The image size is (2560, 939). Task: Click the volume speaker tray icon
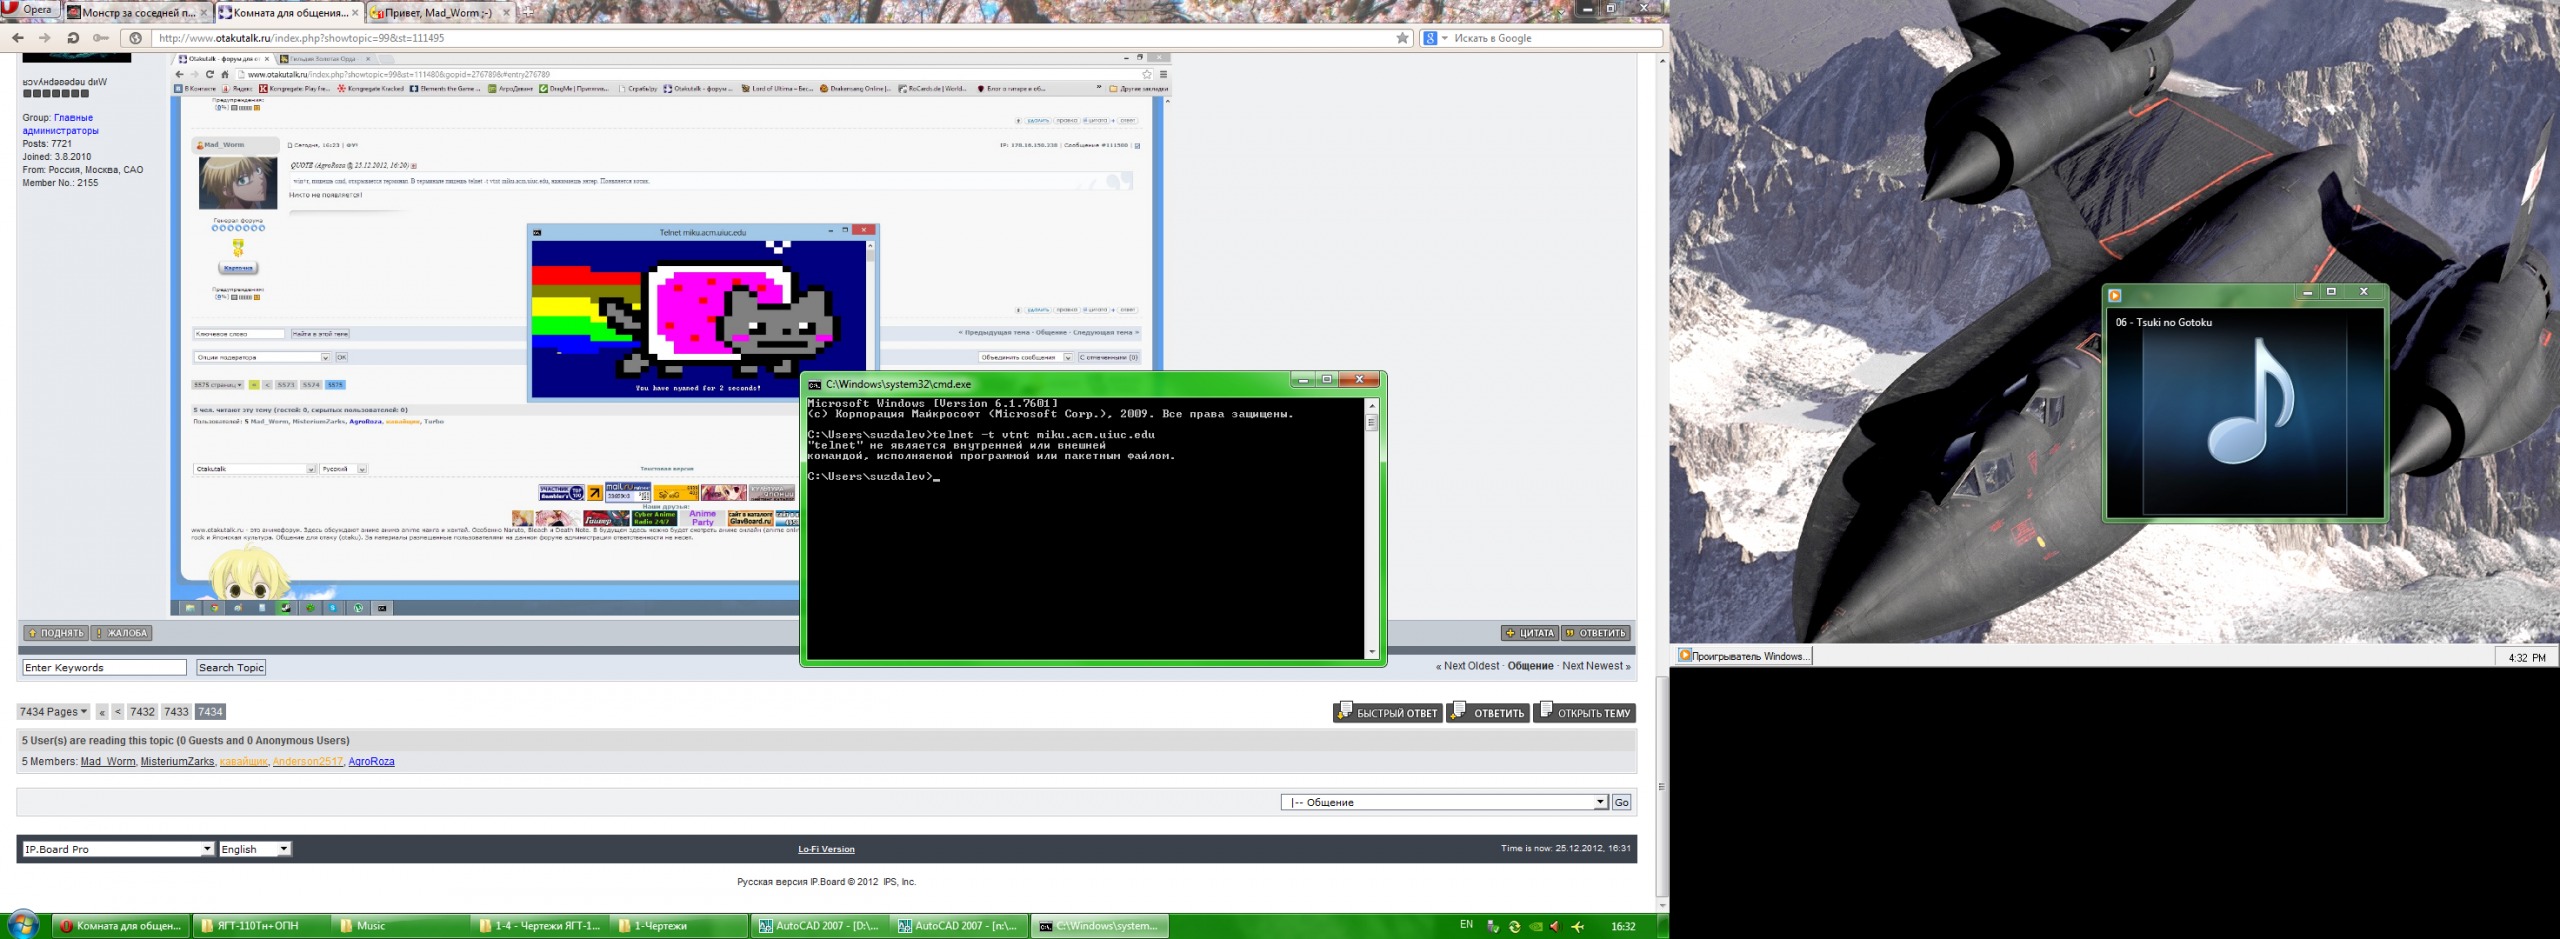[1555, 926]
